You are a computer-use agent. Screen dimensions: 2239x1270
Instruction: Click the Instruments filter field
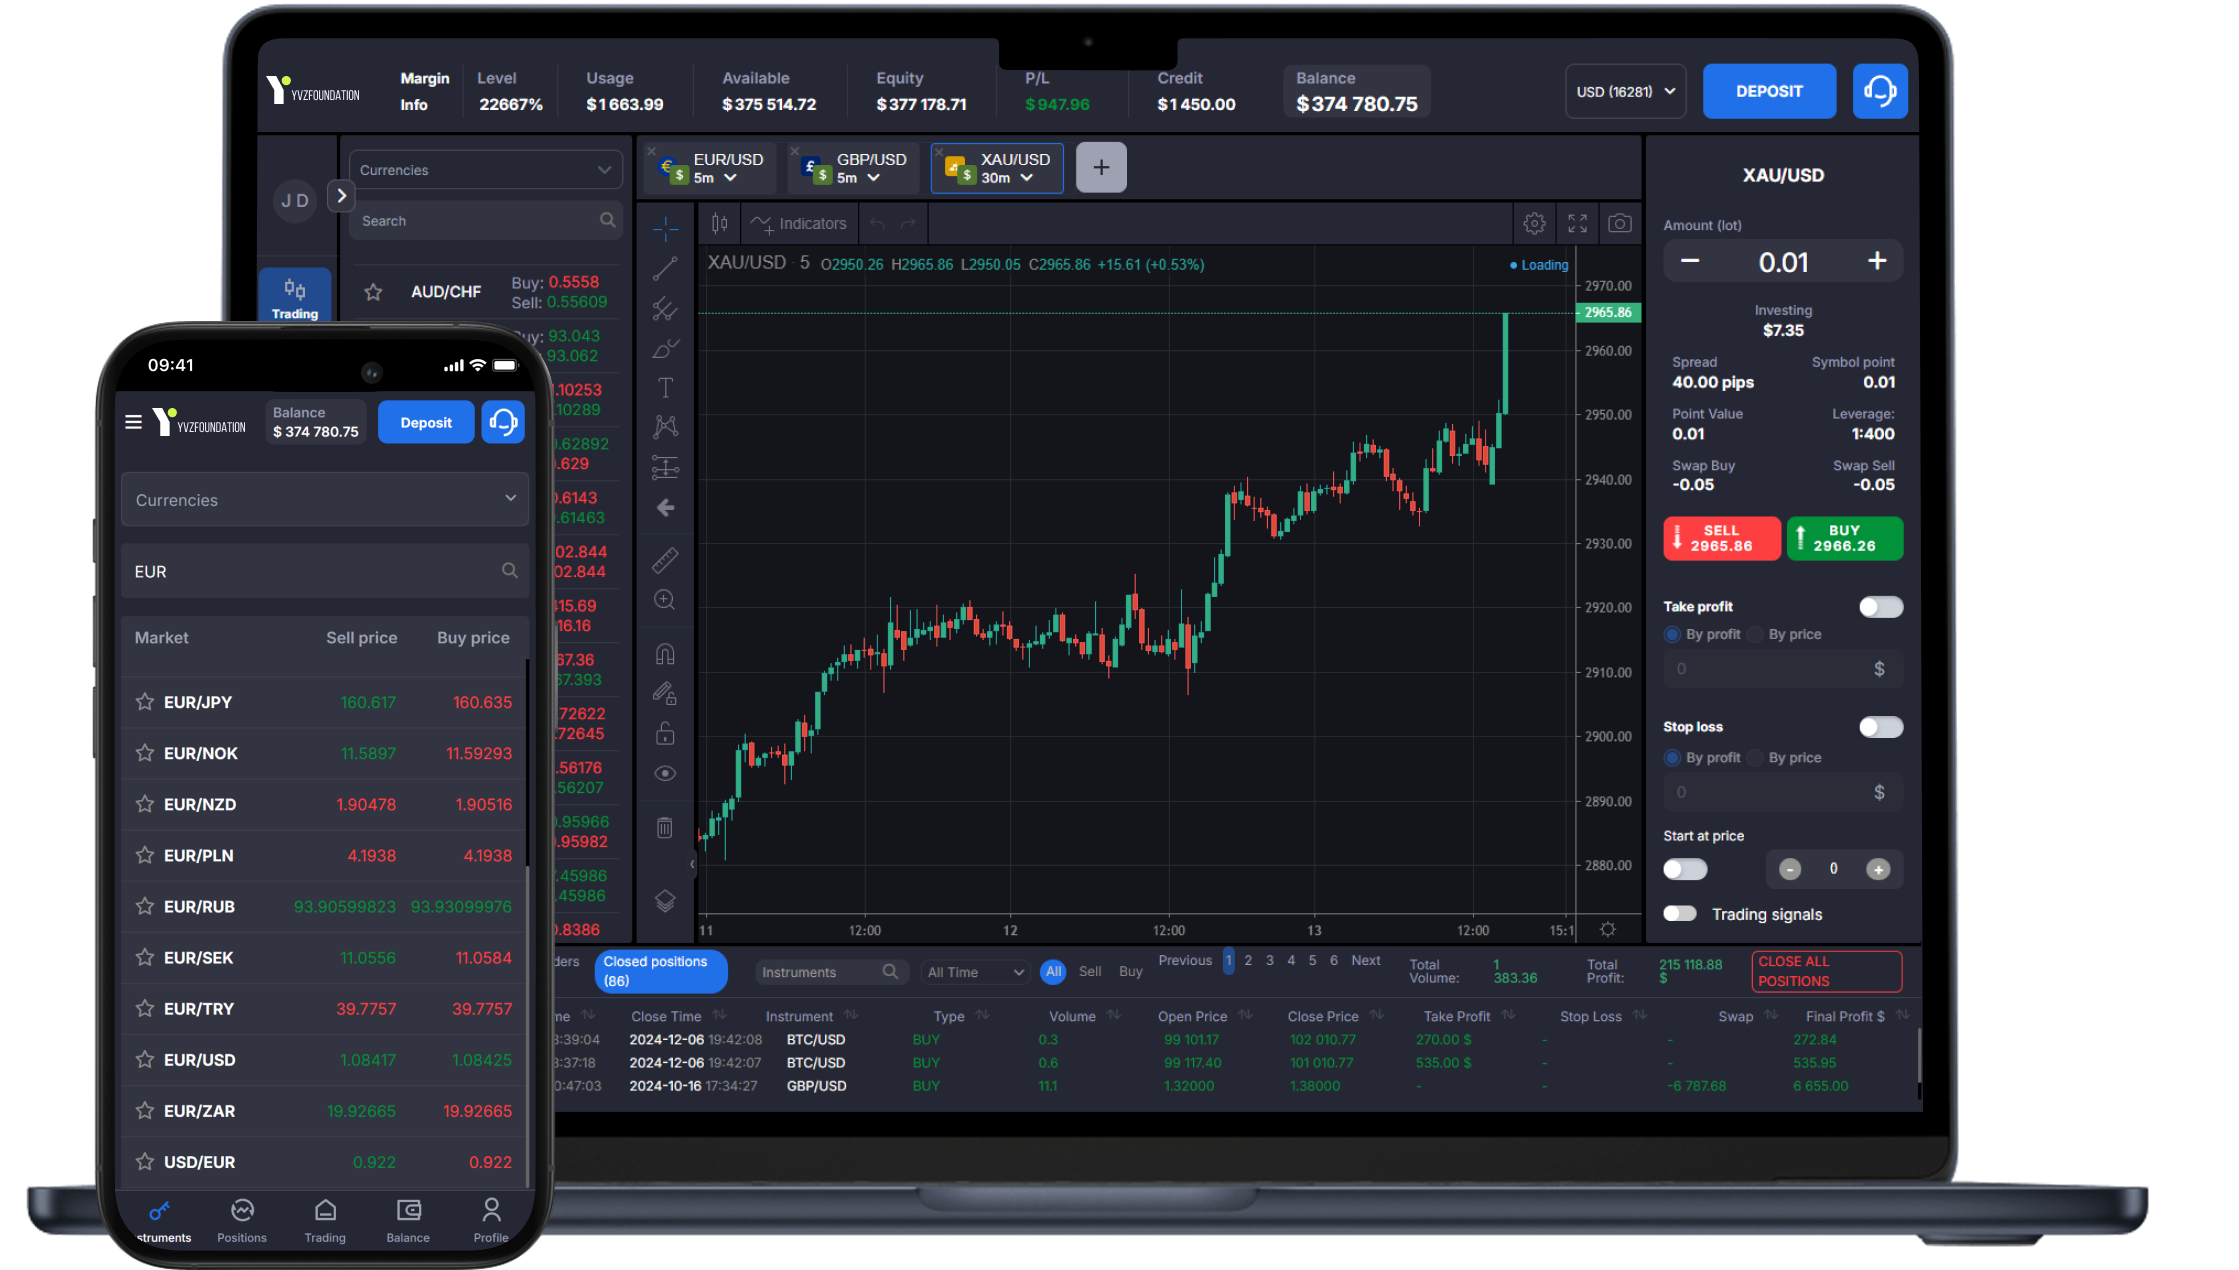click(x=831, y=972)
